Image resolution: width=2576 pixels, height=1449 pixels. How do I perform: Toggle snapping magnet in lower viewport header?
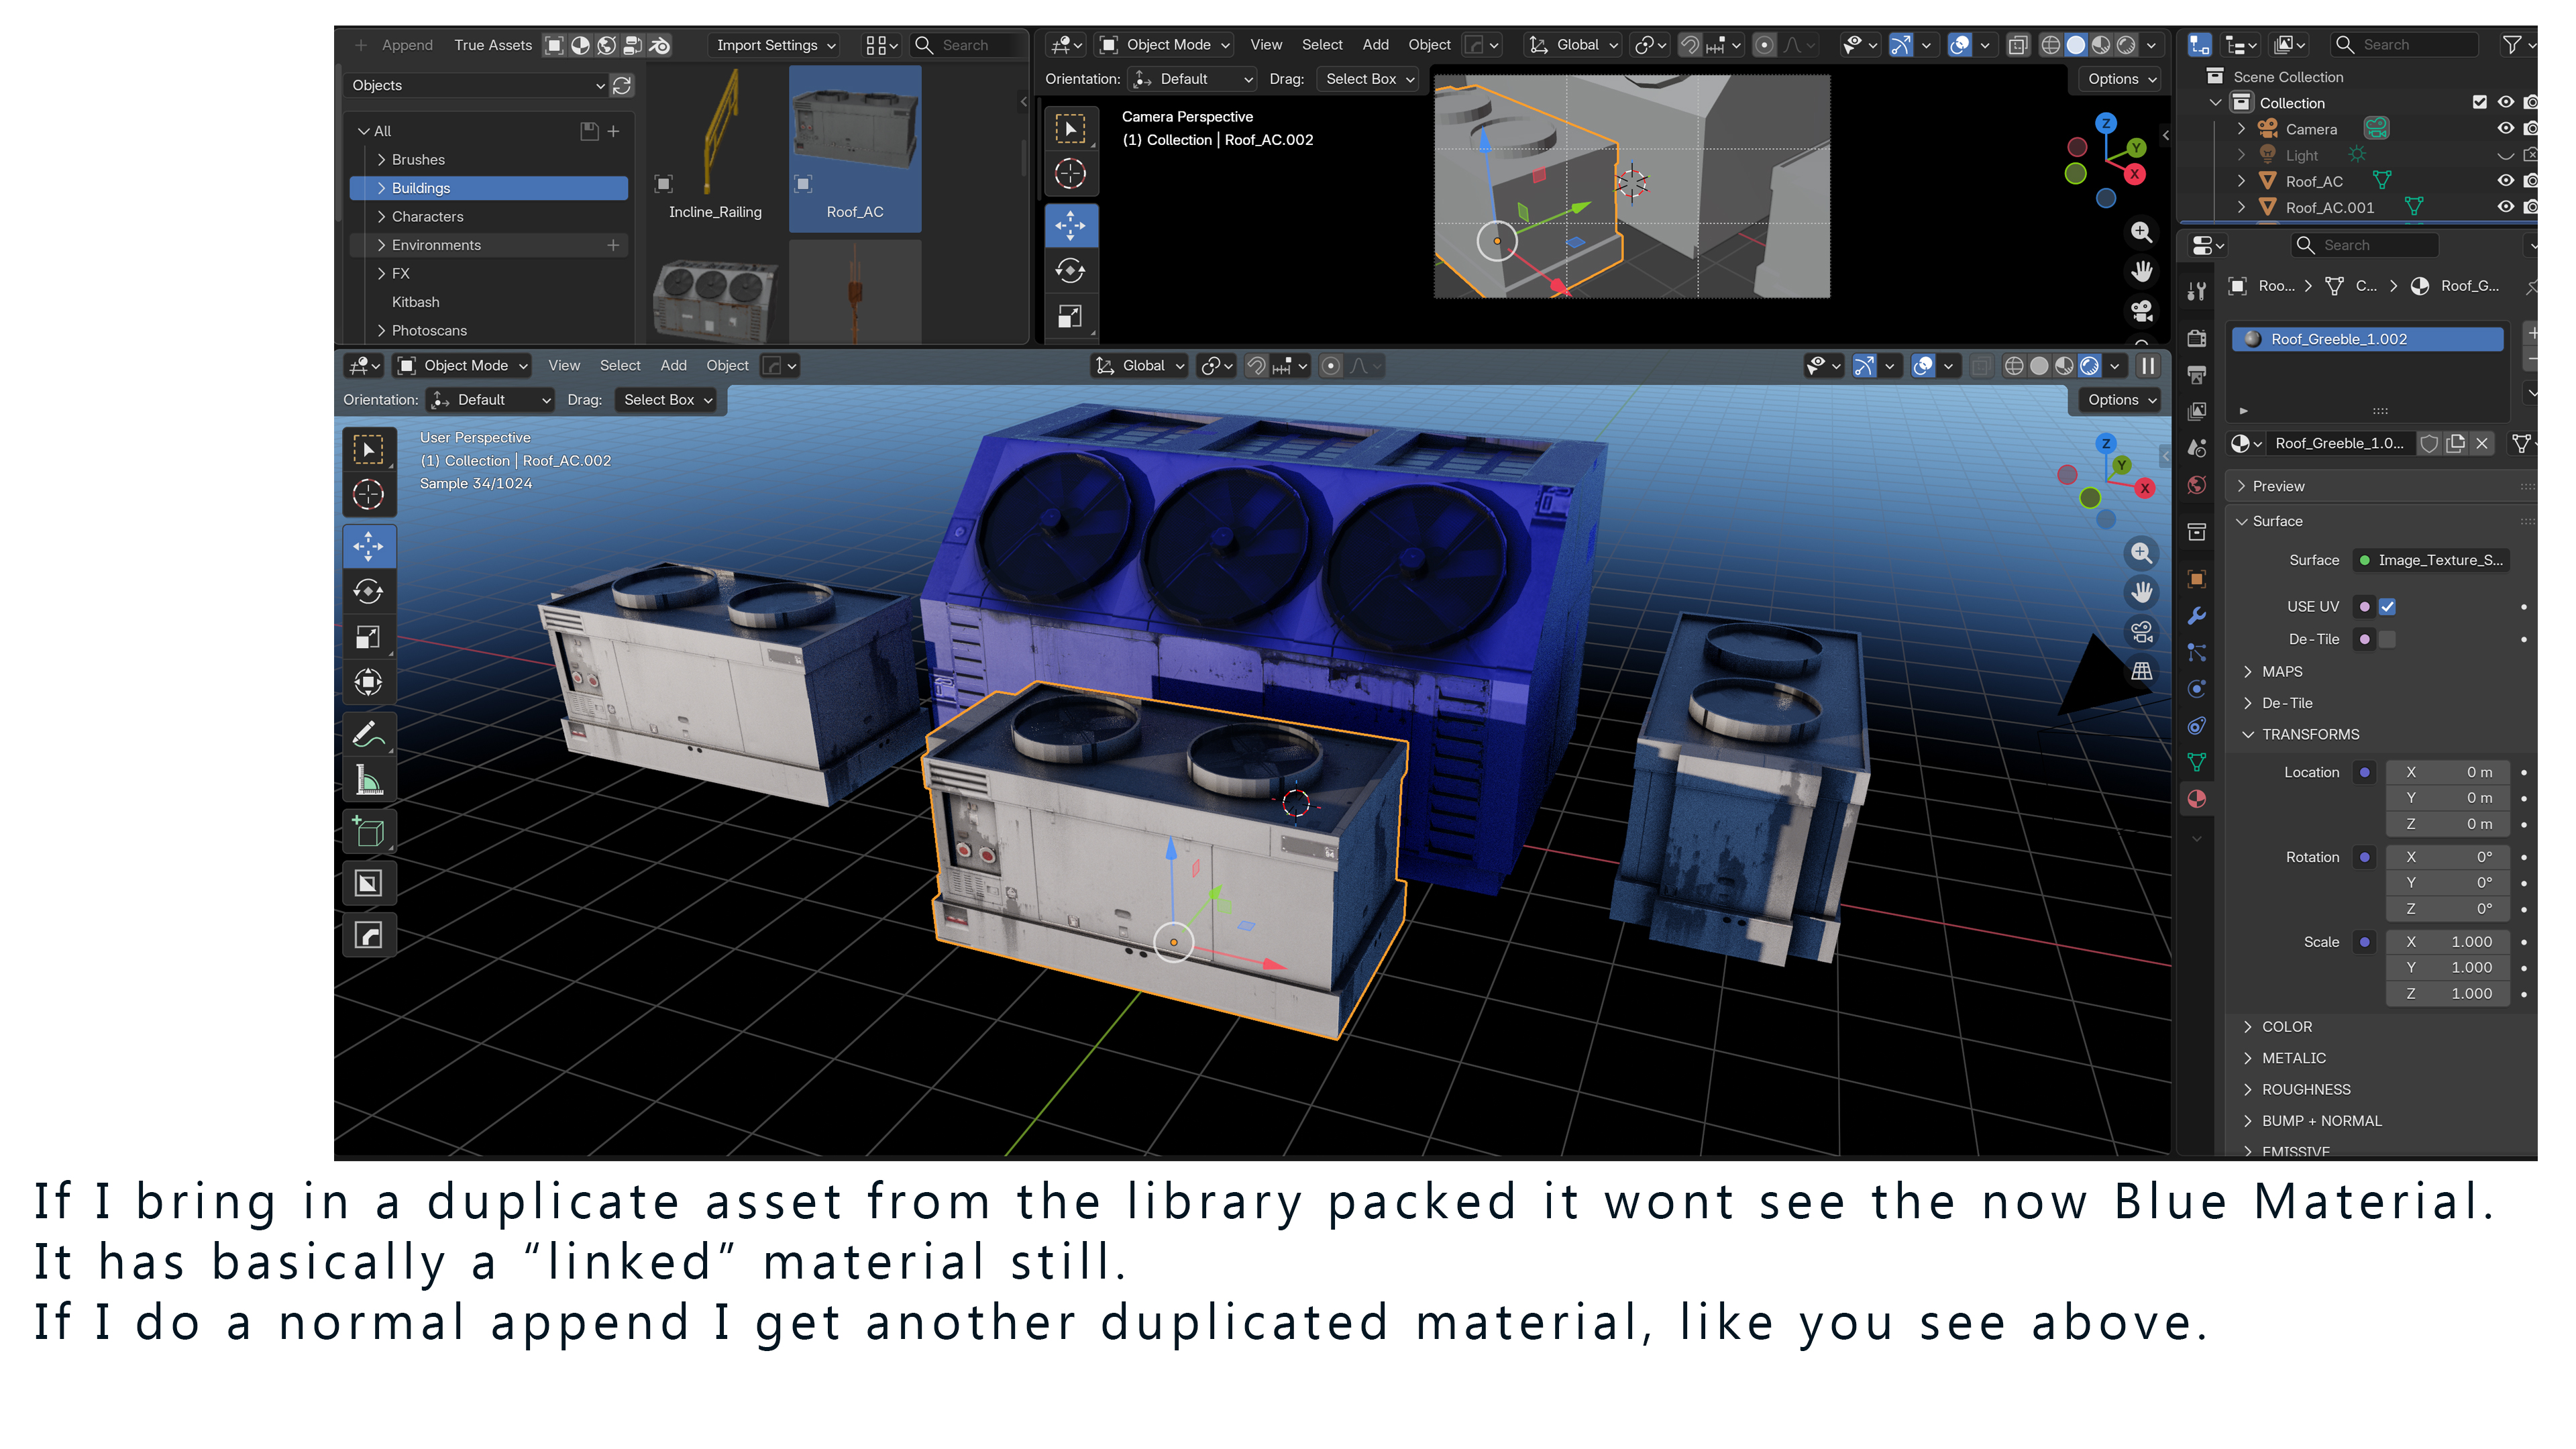click(x=1257, y=366)
